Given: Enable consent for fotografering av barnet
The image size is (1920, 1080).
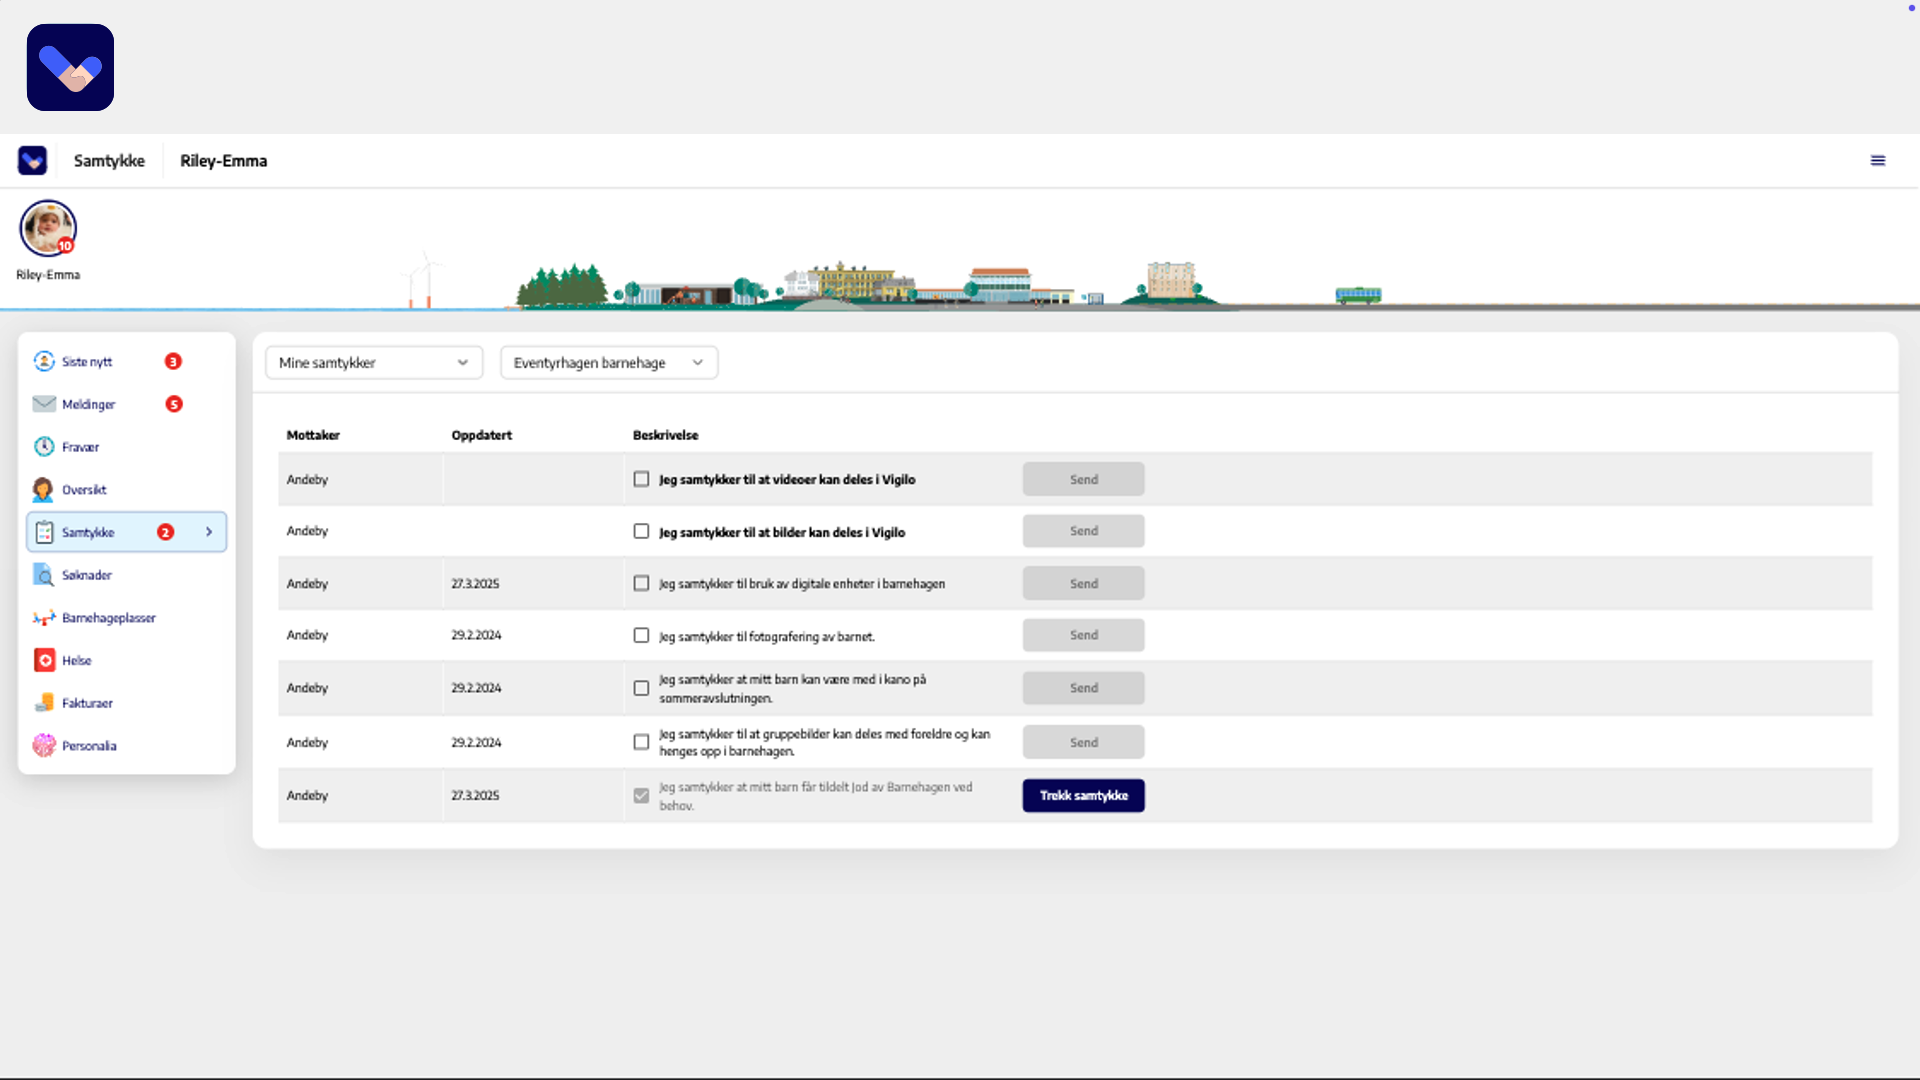Looking at the screenshot, I should click(x=641, y=635).
